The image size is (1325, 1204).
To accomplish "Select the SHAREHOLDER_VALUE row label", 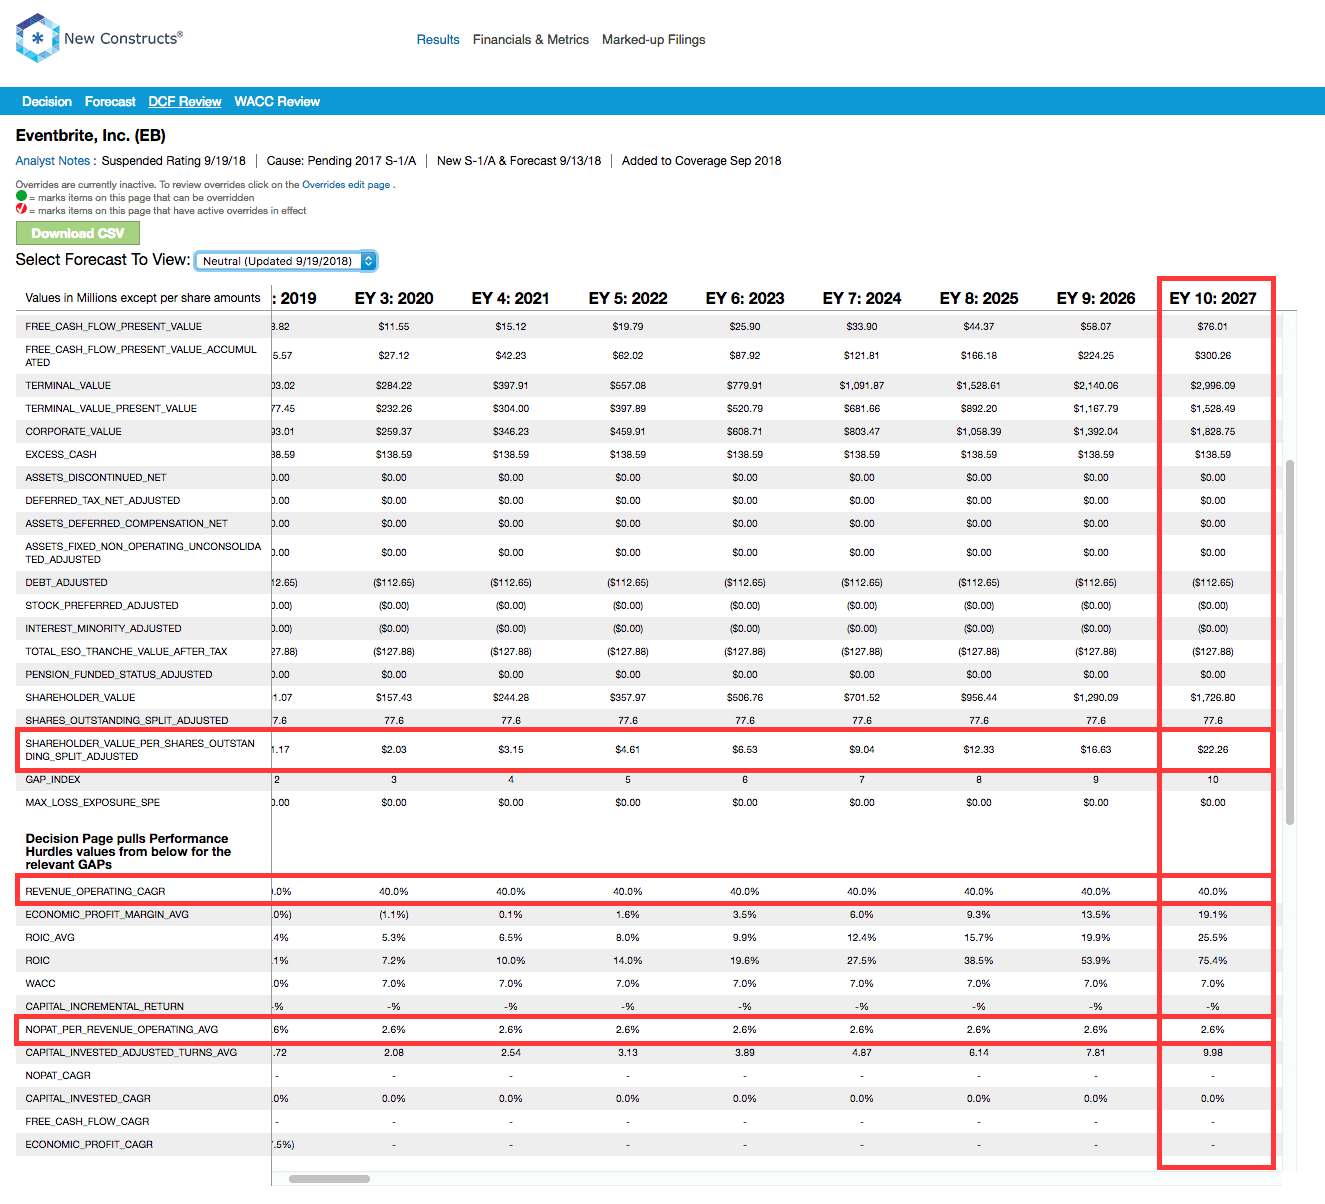I will 80,698.
